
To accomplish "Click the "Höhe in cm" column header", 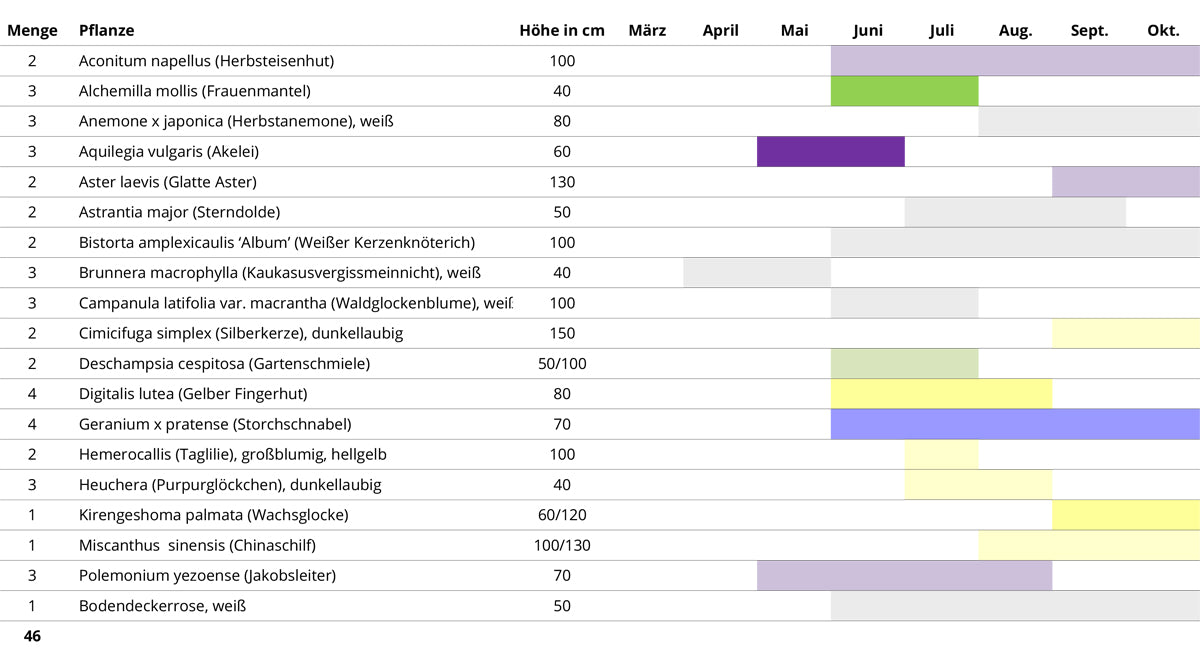I will click(562, 30).
